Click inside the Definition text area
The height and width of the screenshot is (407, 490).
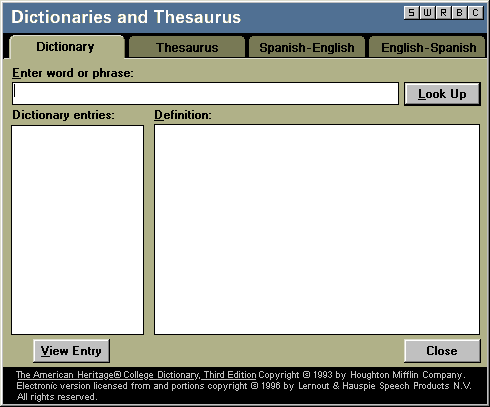click(317, 229)
